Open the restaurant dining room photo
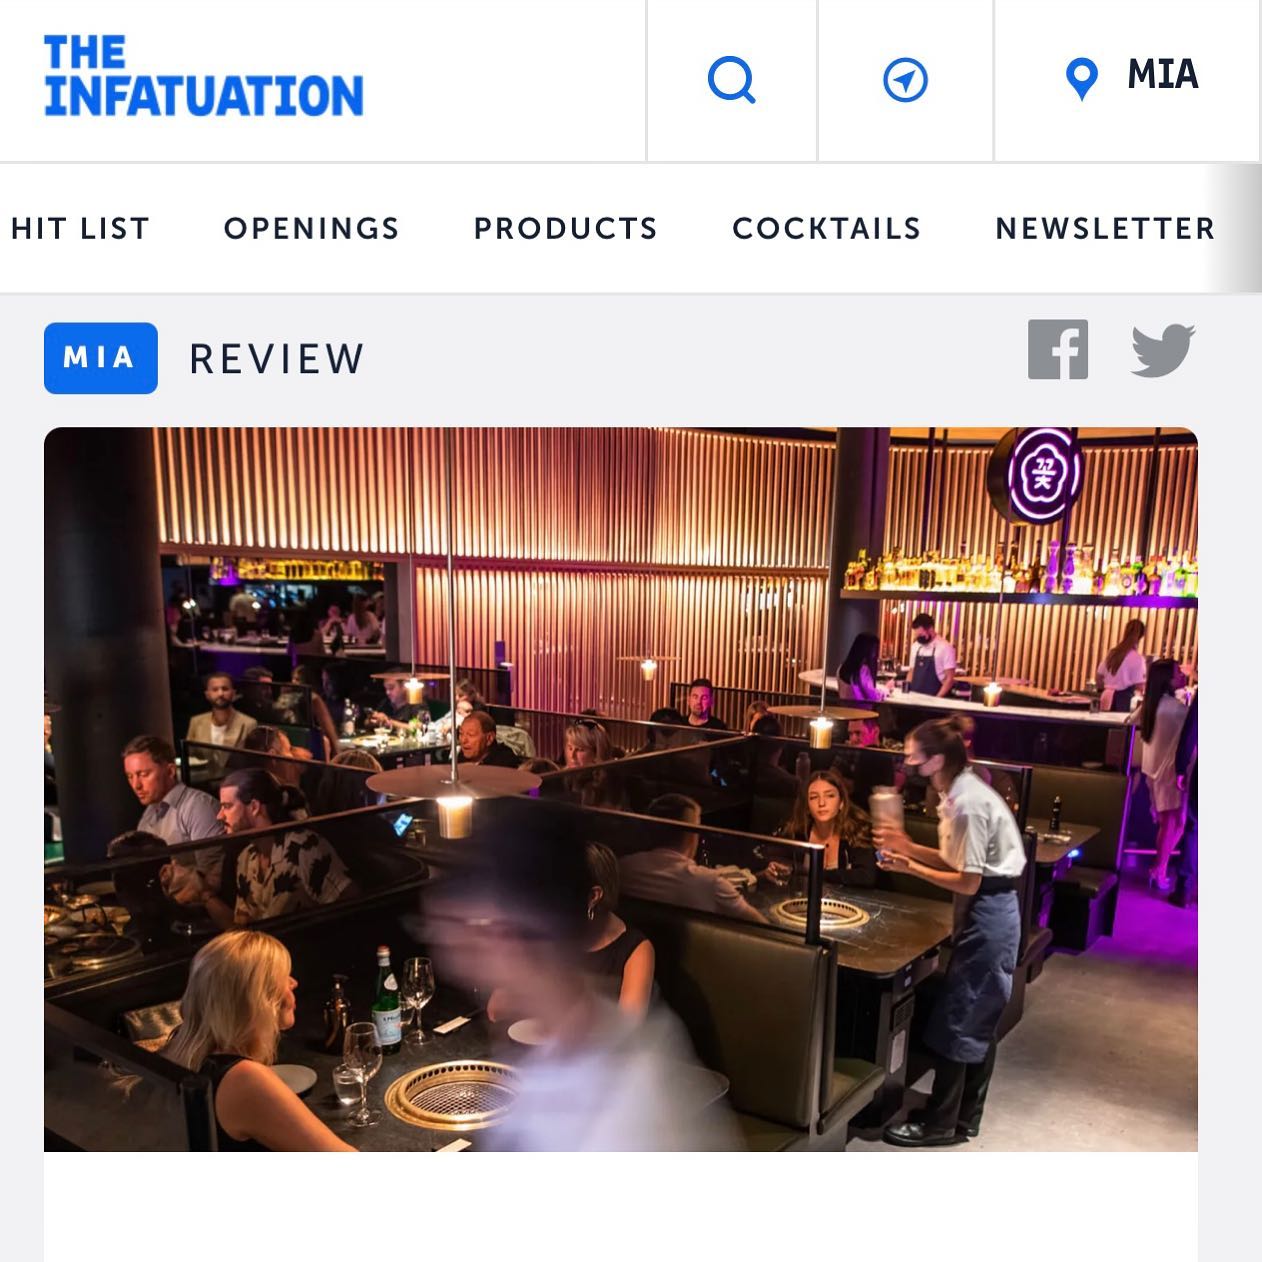This screenshot has width=1262, height=1262. pos(621,789)
